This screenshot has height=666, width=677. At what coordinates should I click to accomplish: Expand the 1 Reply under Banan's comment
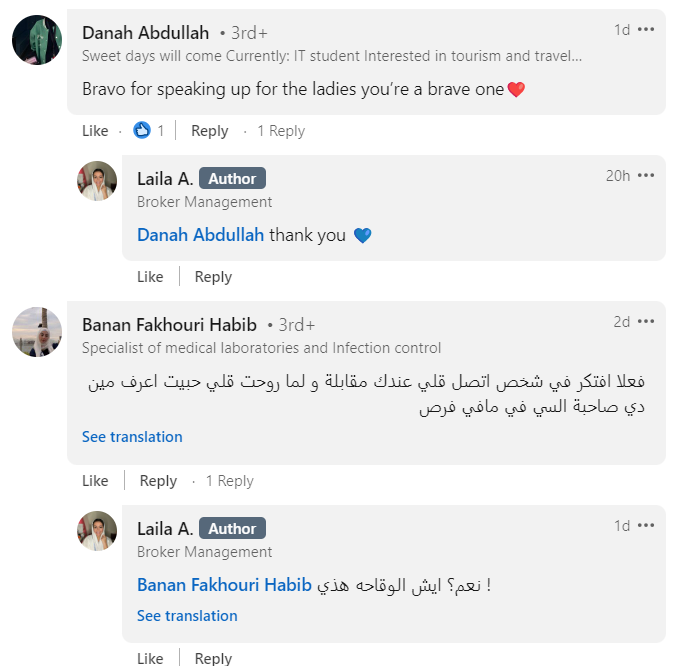pyautogui.click(x=230, y=481)
